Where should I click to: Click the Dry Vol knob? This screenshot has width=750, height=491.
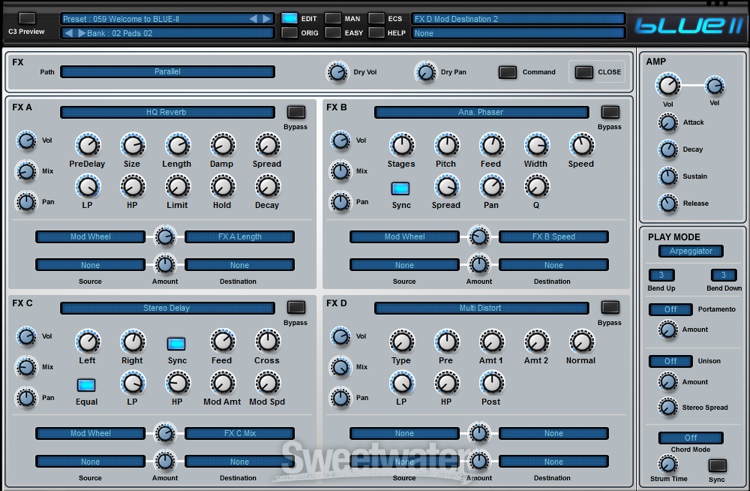click(x=337, y=72)
